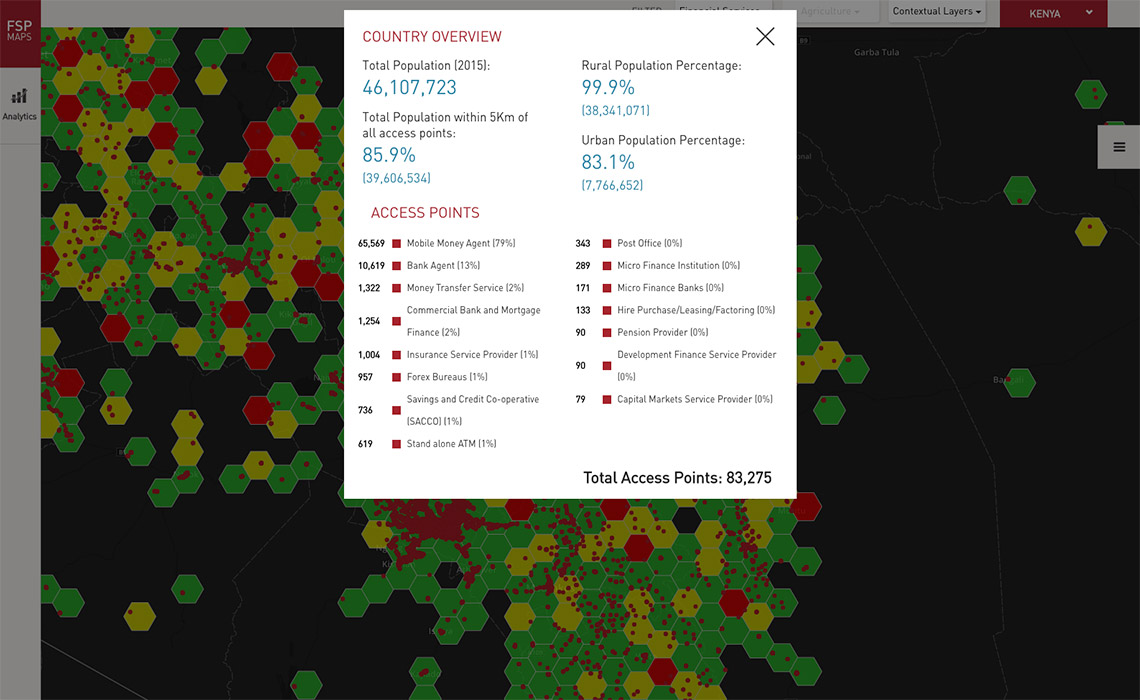Close the Country Overview popup

[x=765, y=36]
